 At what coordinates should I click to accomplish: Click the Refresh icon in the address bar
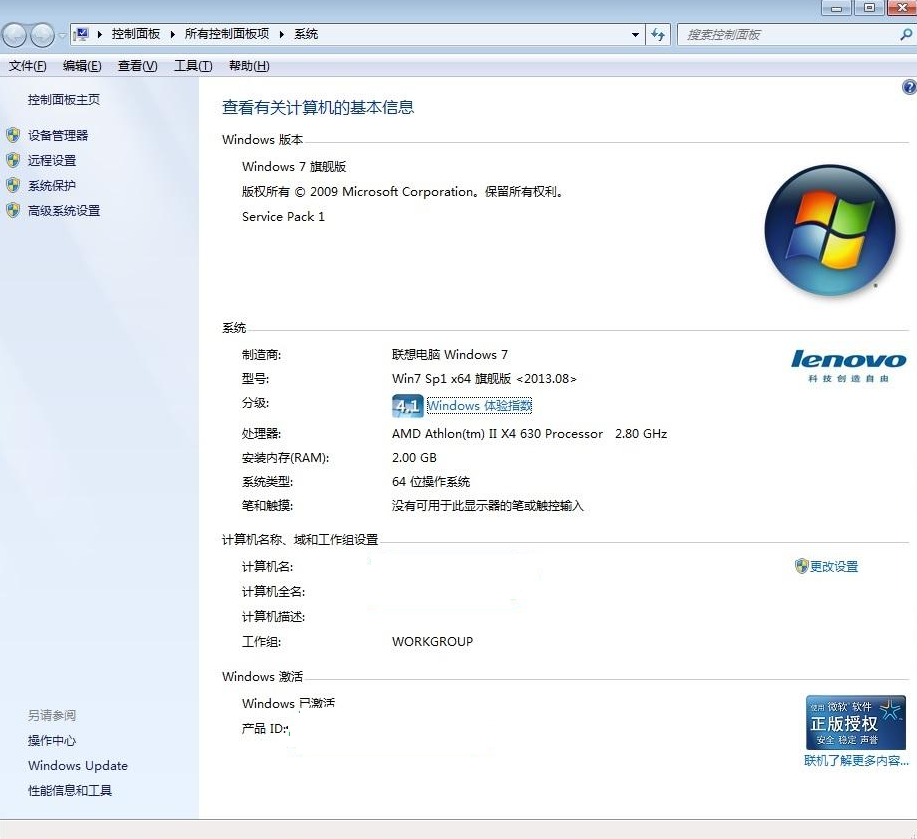pyautogui.click(x=658, y=33)
